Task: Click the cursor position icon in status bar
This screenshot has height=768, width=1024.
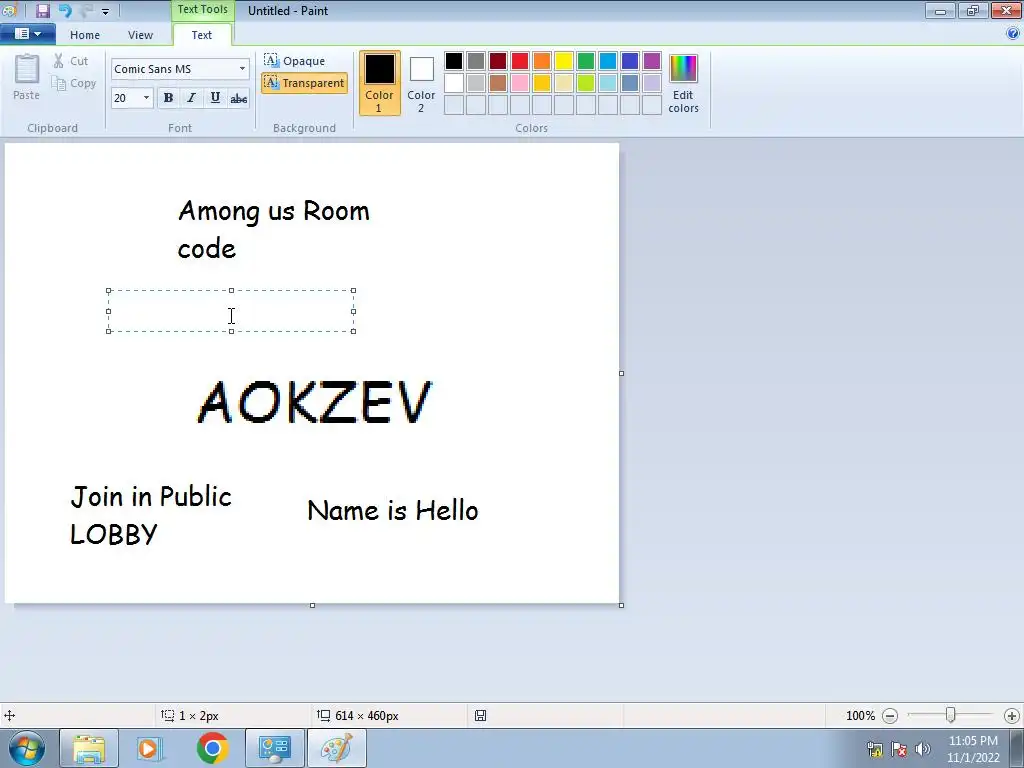Action: (10, 716)
